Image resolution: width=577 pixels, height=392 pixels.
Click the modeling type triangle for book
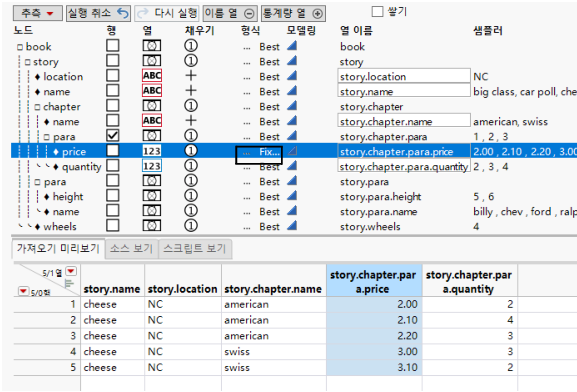[292, 46]
